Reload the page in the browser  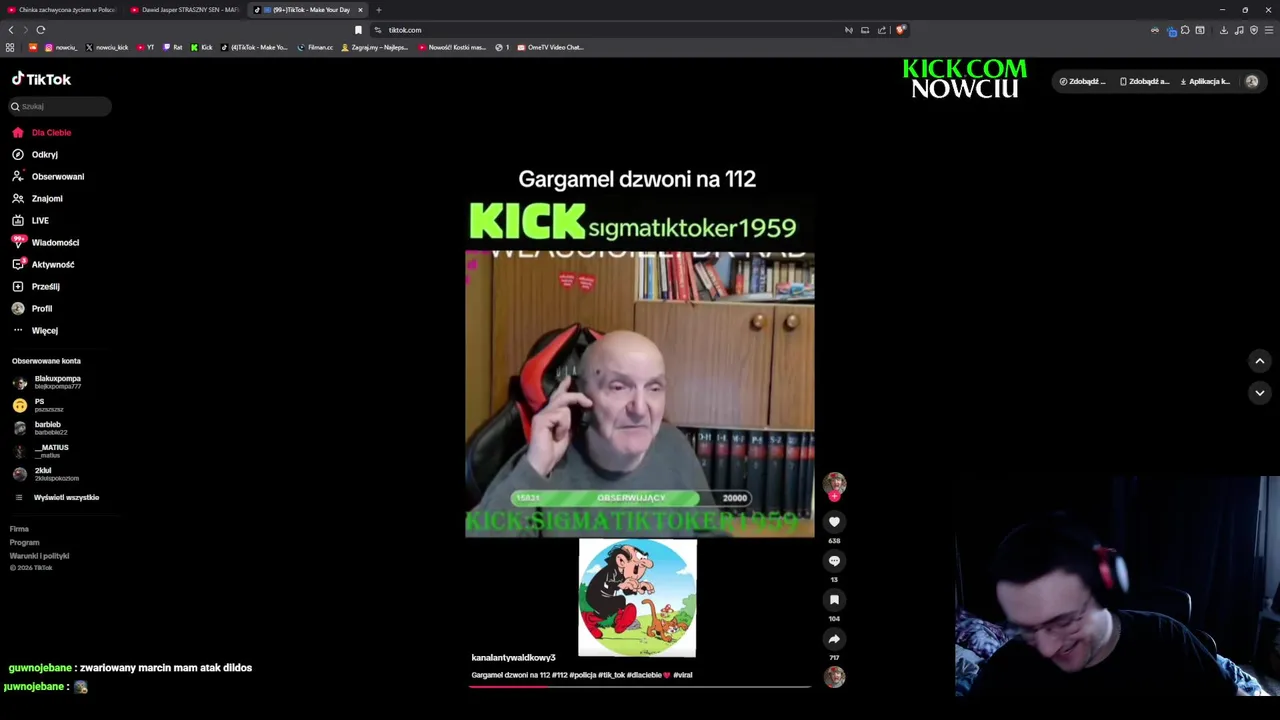click(x=41, y=30)
